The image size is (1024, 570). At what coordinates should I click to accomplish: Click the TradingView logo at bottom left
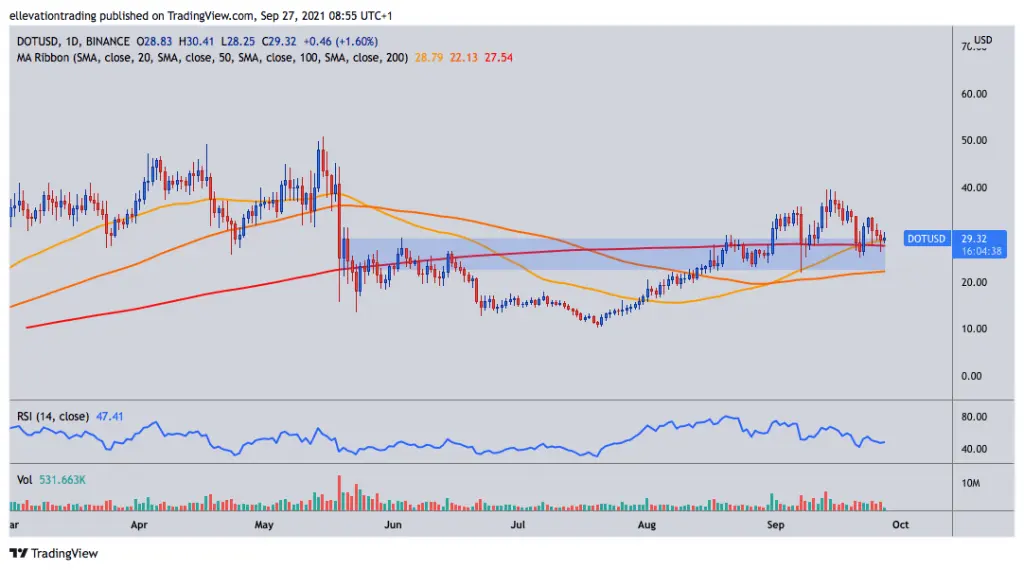(54, 553)
